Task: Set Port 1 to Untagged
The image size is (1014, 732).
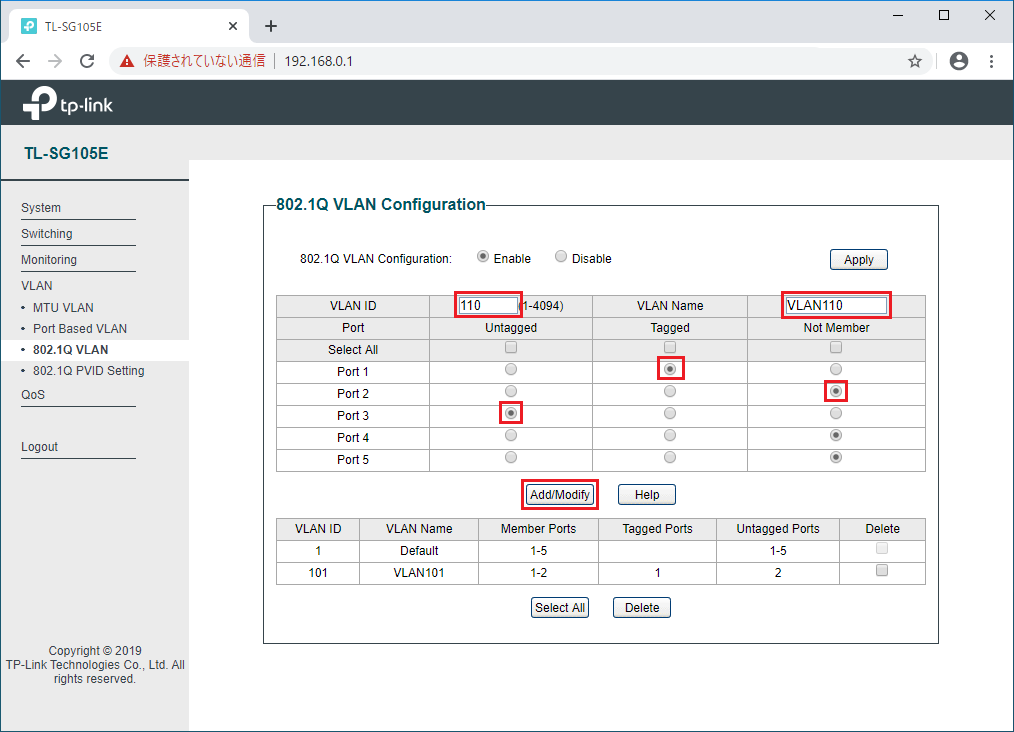Action: (x=511, y=369)
